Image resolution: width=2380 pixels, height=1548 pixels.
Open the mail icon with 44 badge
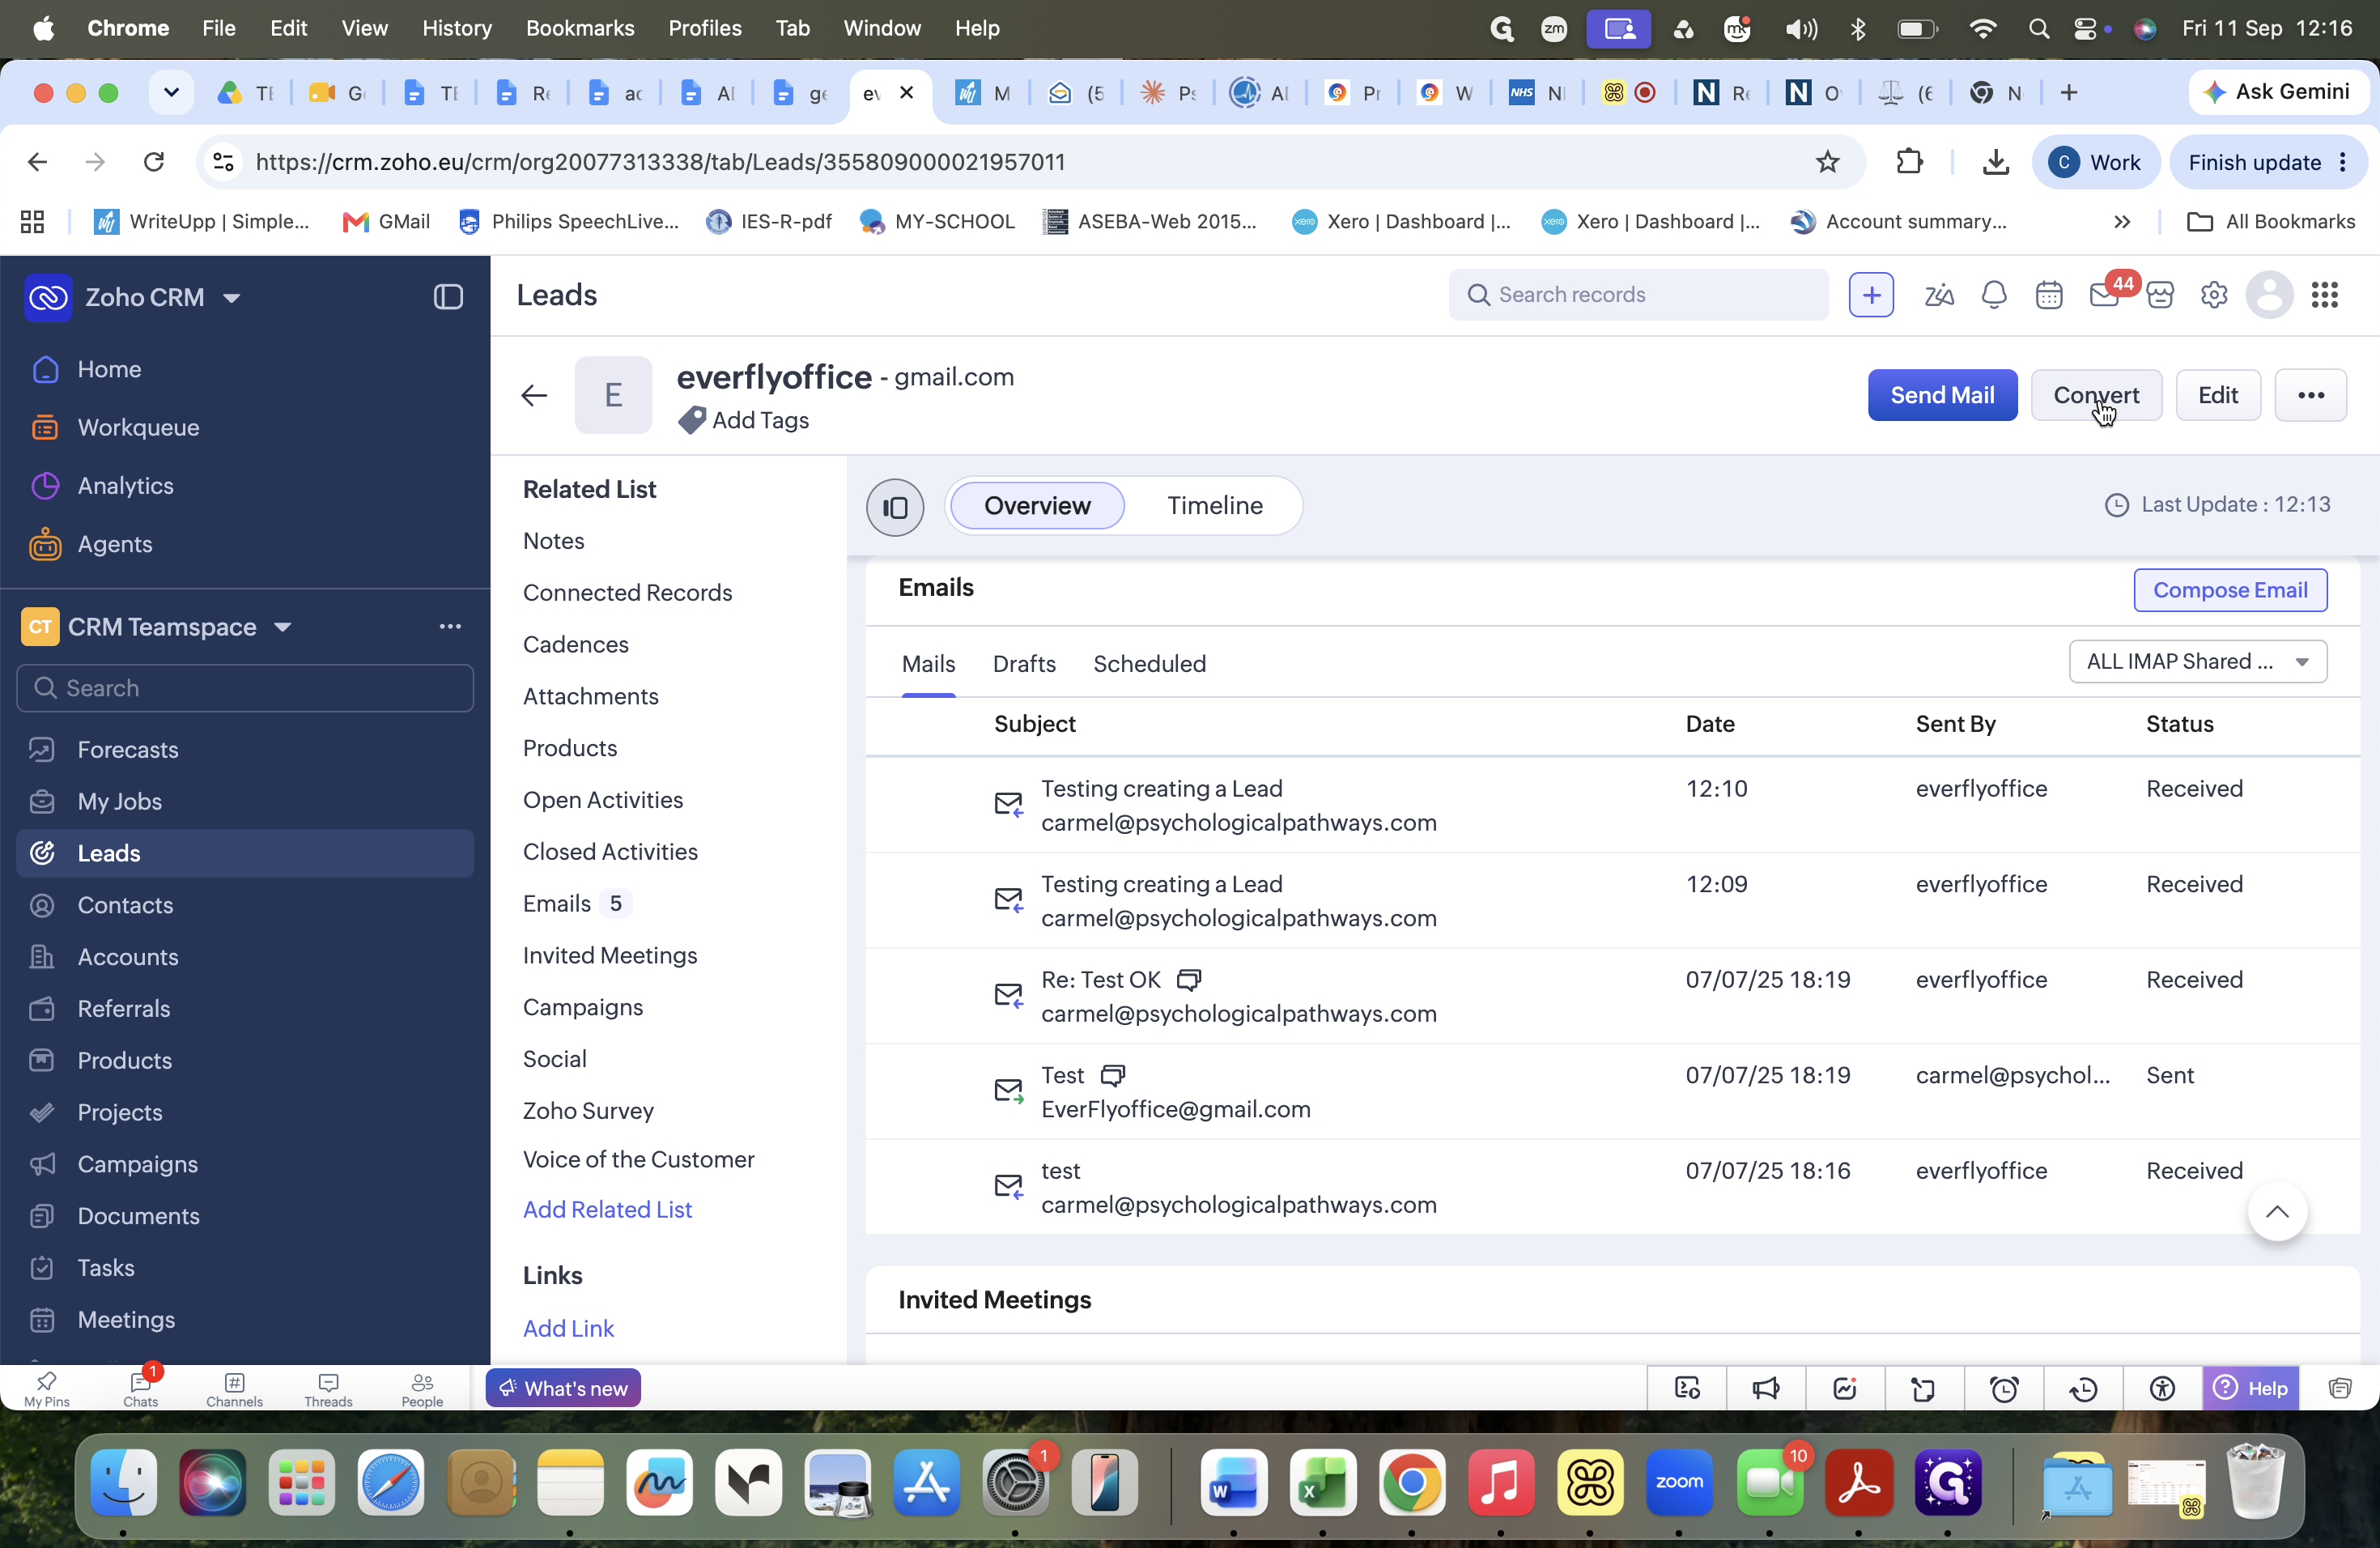2105,295
